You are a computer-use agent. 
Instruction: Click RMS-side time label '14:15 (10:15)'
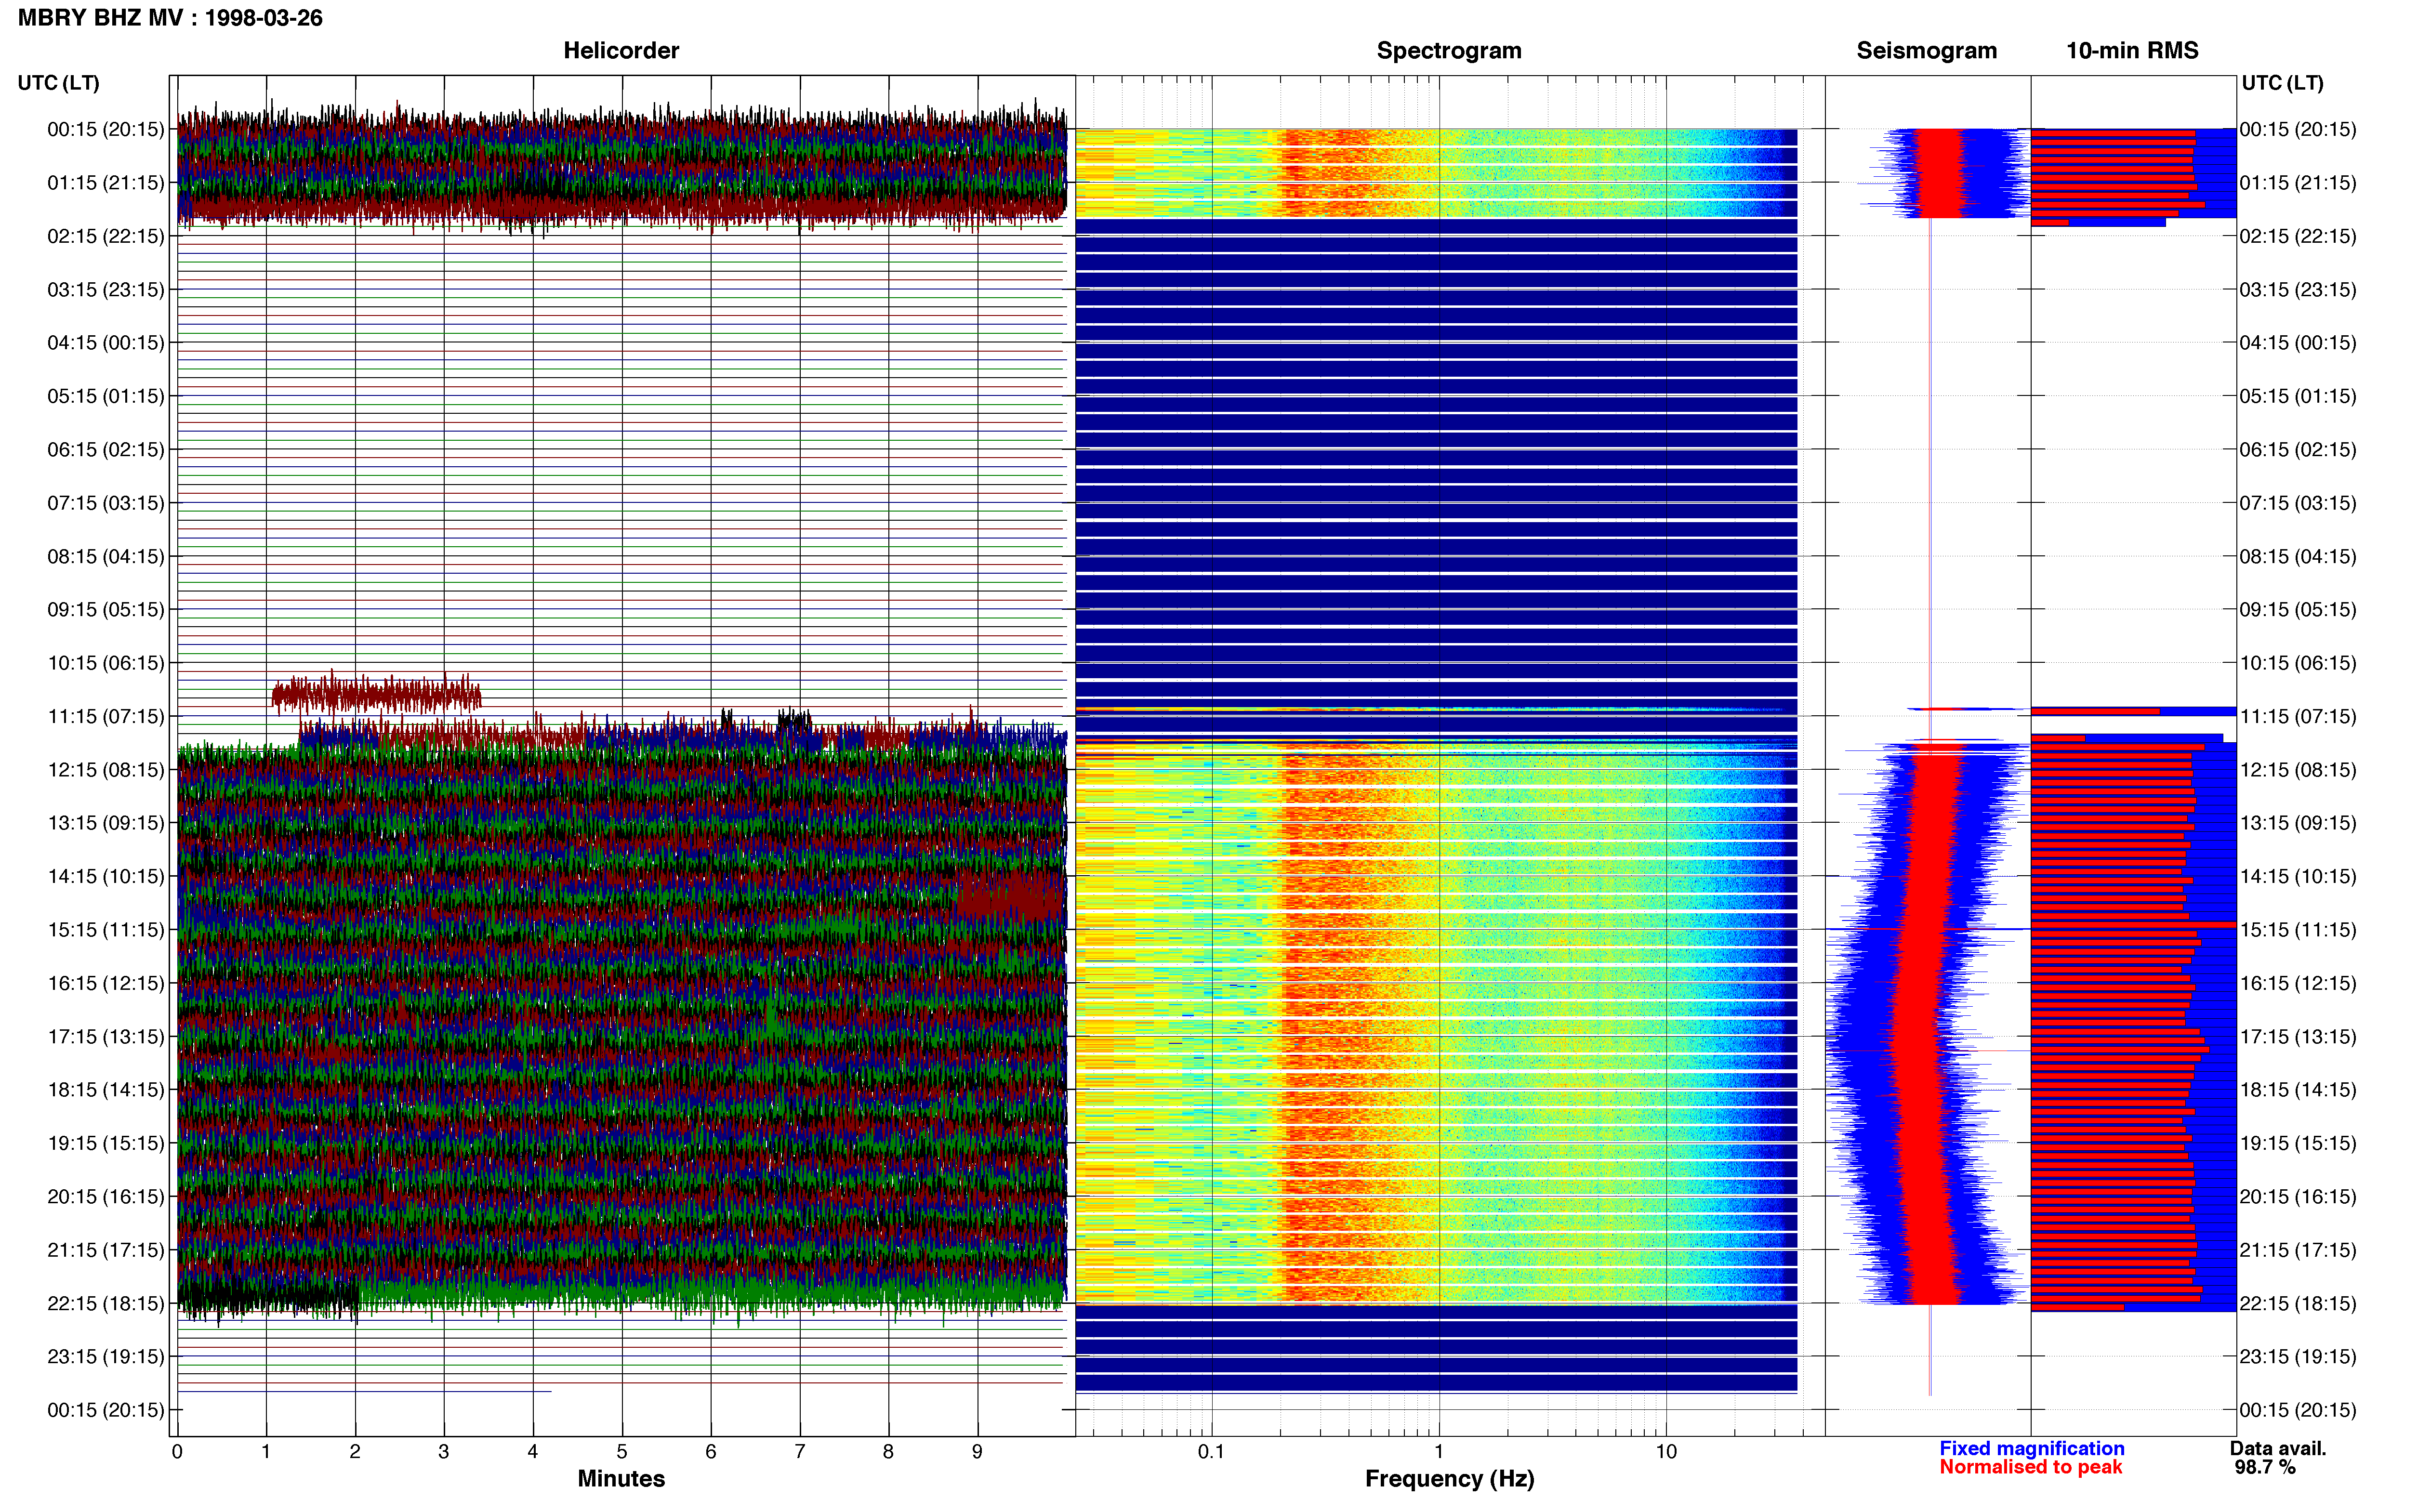pyautogui.click(x=2298, y=876)
